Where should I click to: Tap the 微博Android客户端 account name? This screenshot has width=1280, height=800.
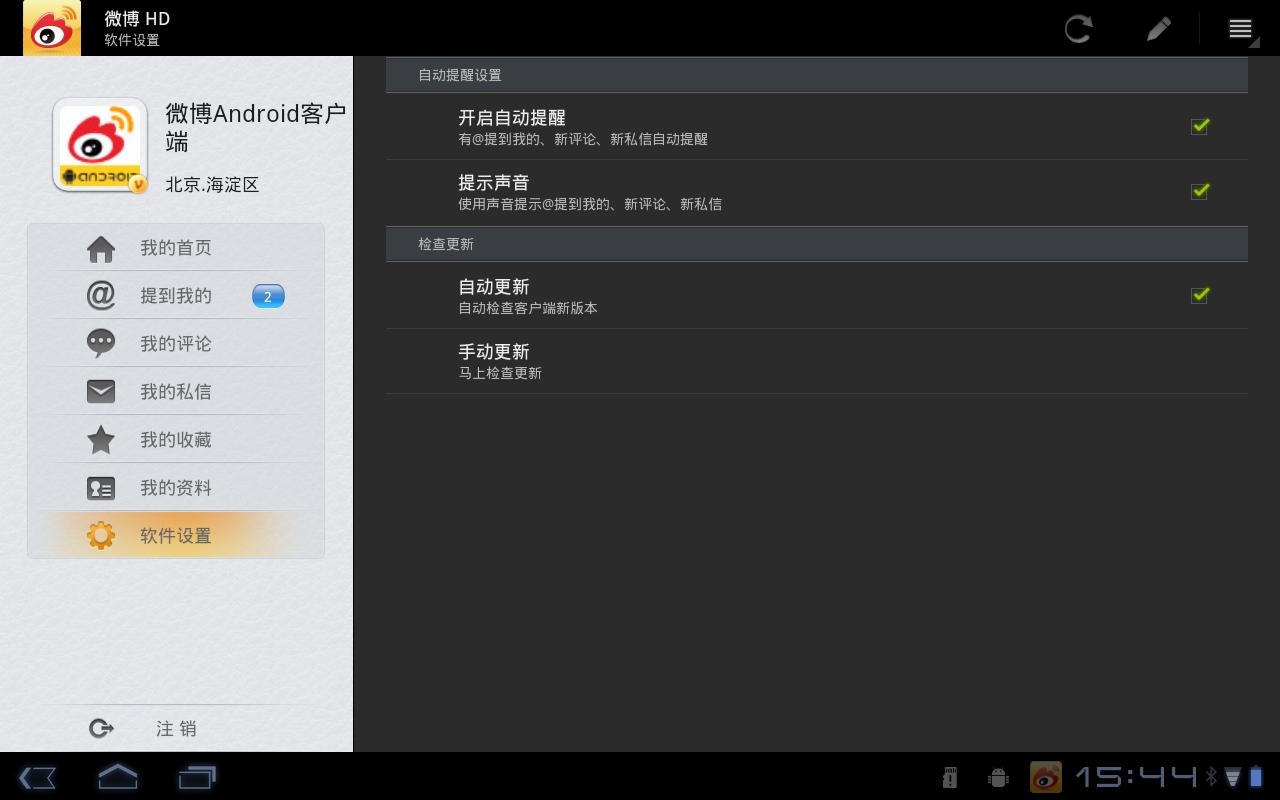click(256, 127)
